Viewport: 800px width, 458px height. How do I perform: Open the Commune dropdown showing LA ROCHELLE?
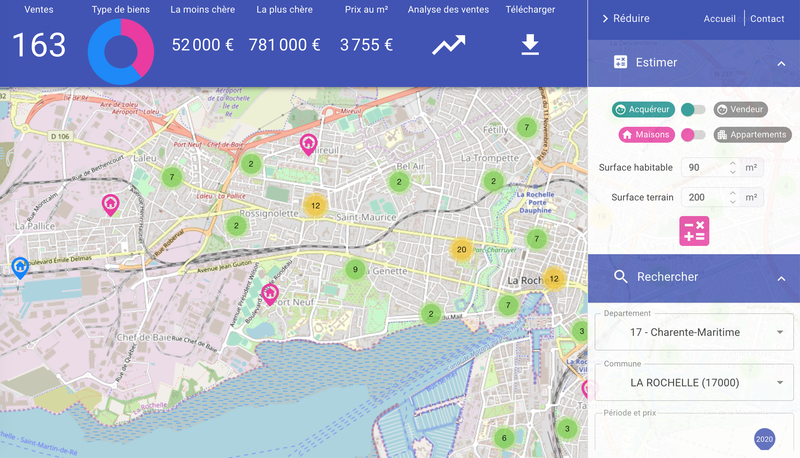coord(693,382)
